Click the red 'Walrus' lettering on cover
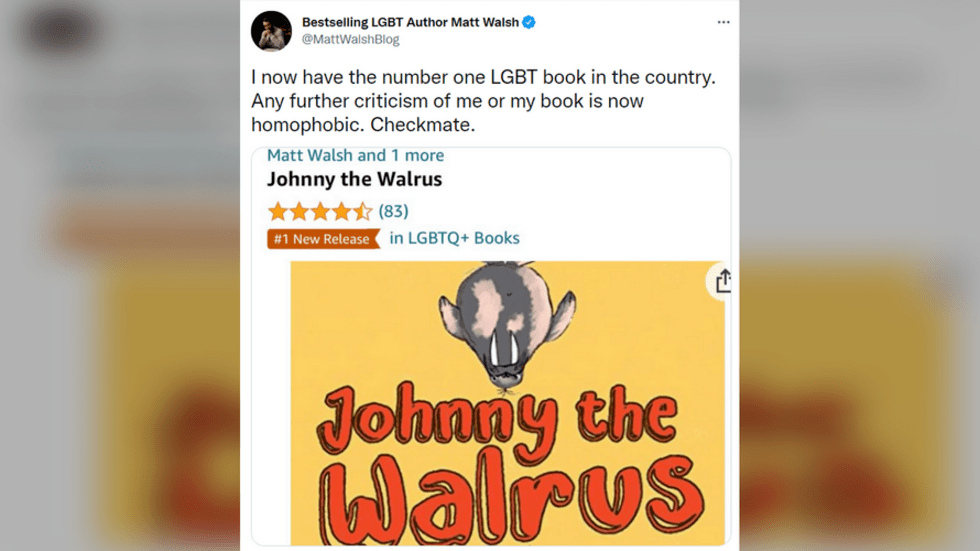The image size is (980, 551). pos(512,498)
